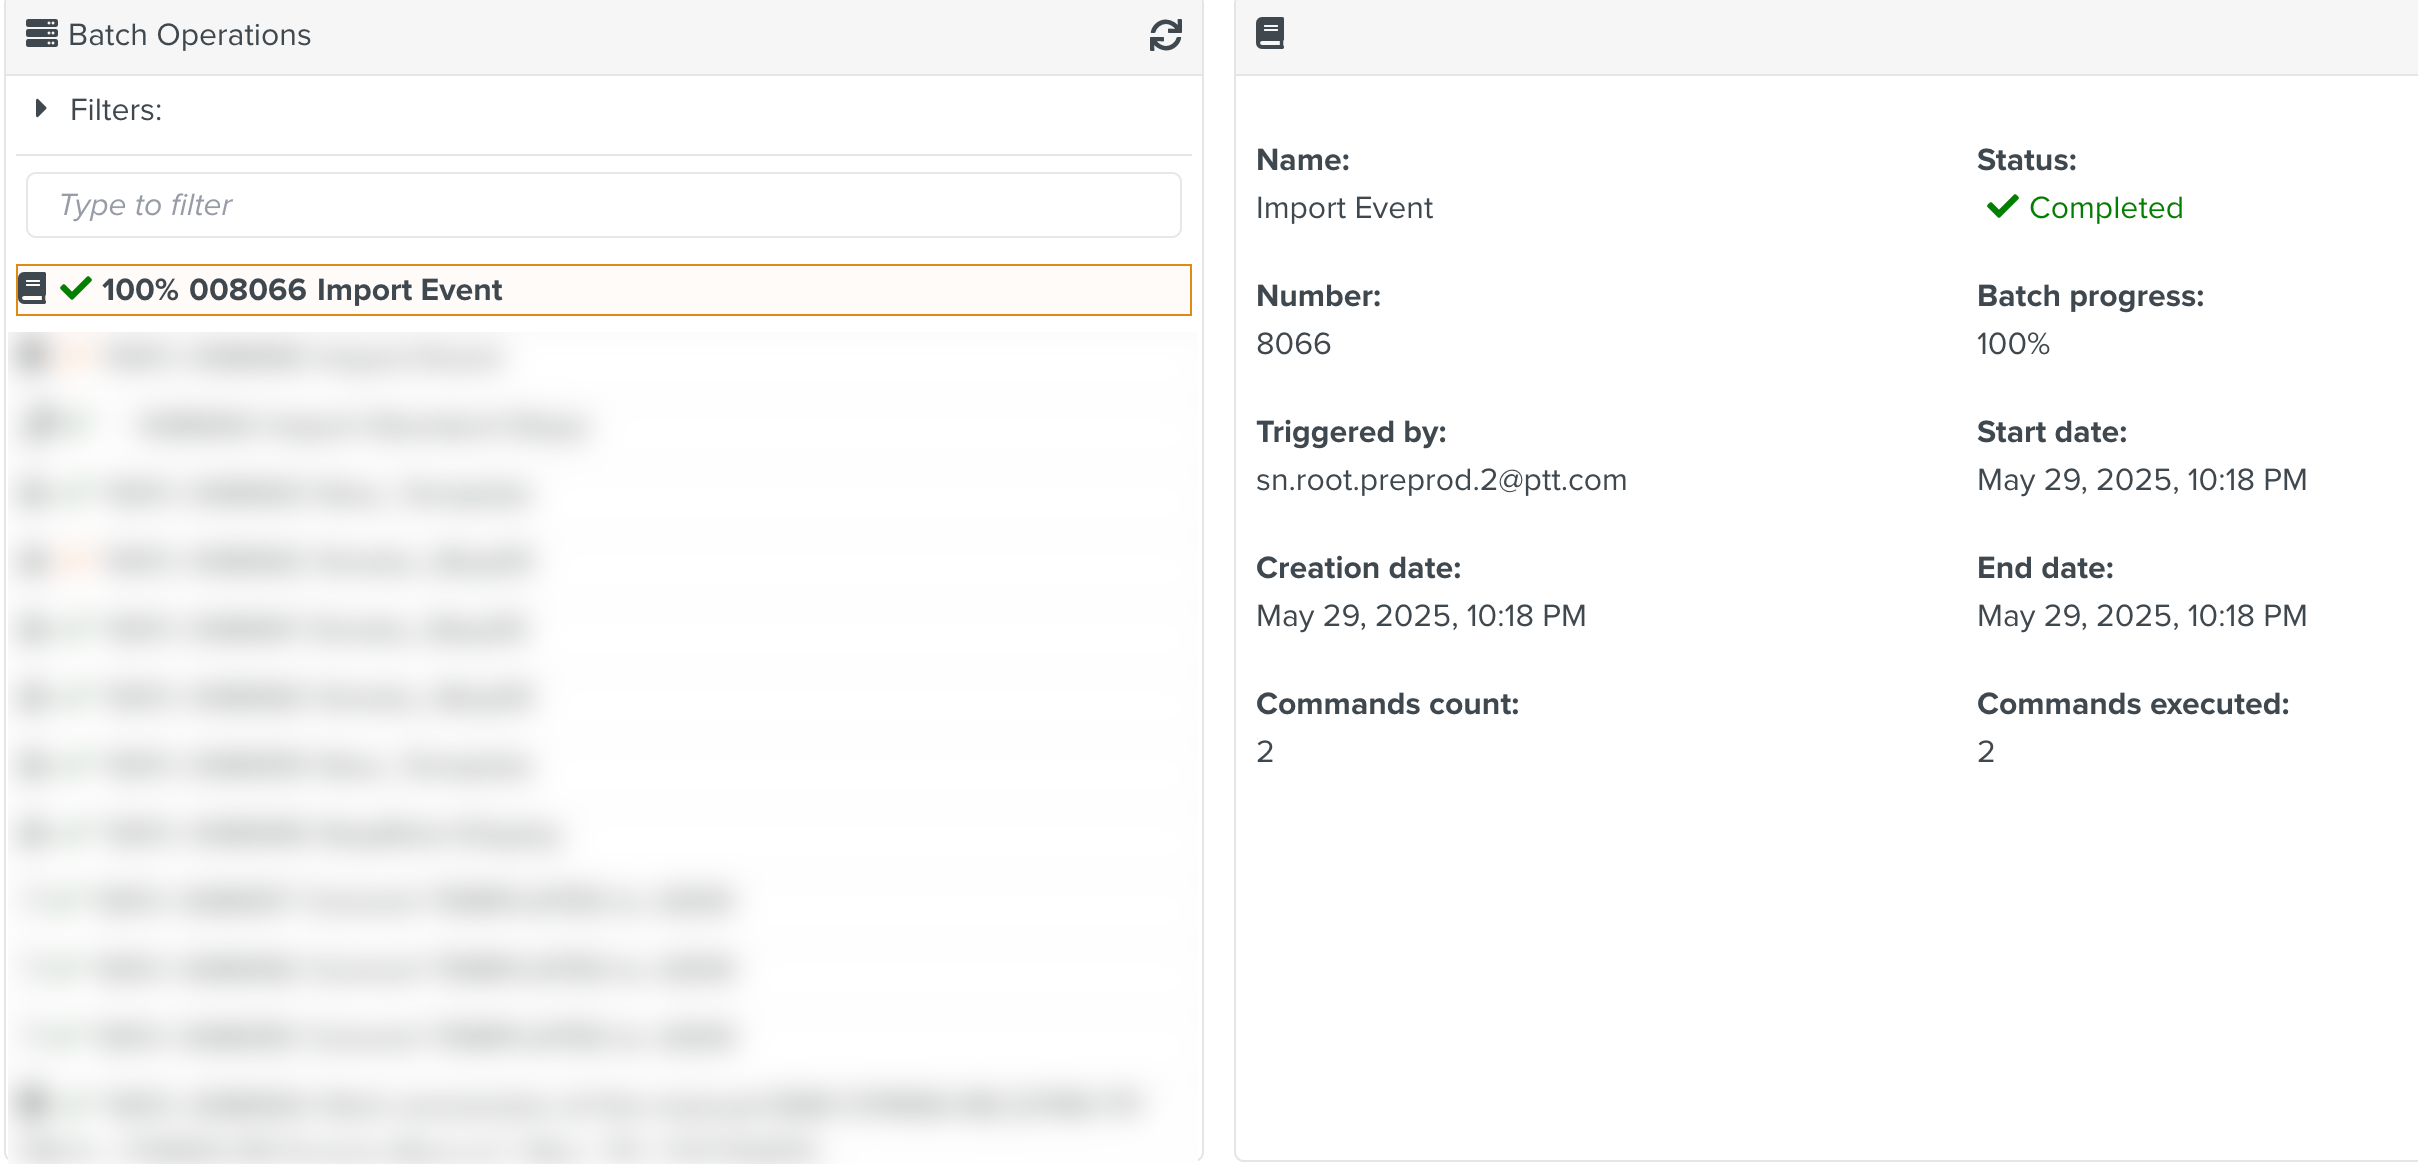2418x1174 pixels.
Task: Click the End date value
Action: point(2141,616)
